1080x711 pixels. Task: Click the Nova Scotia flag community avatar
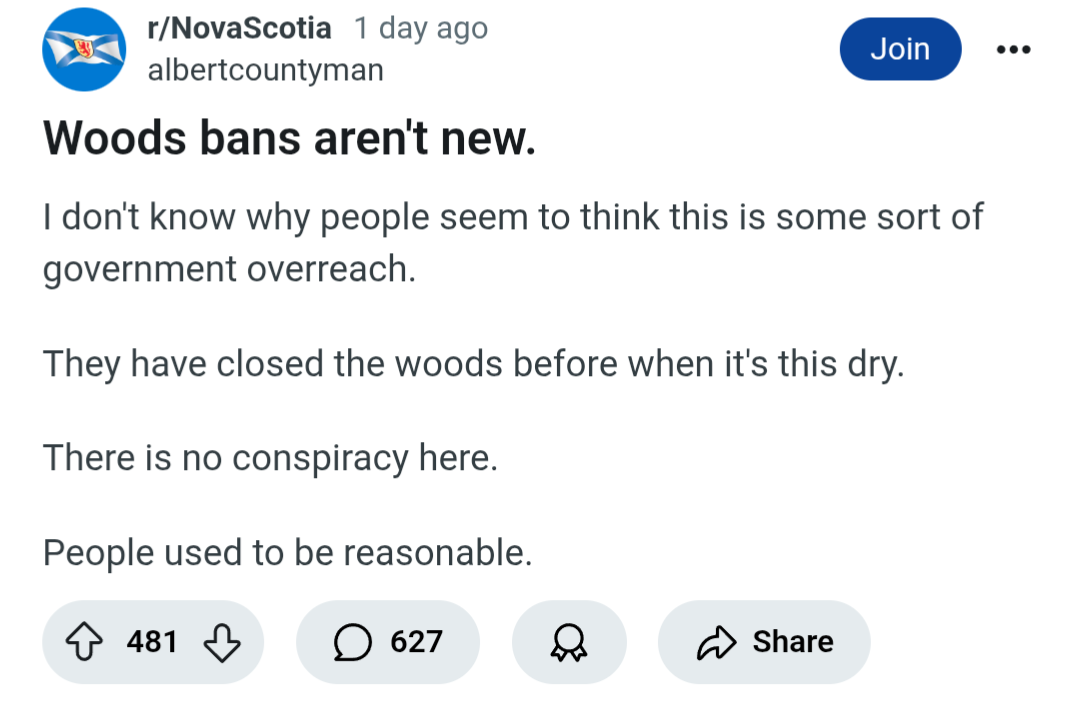click(84, 49)
